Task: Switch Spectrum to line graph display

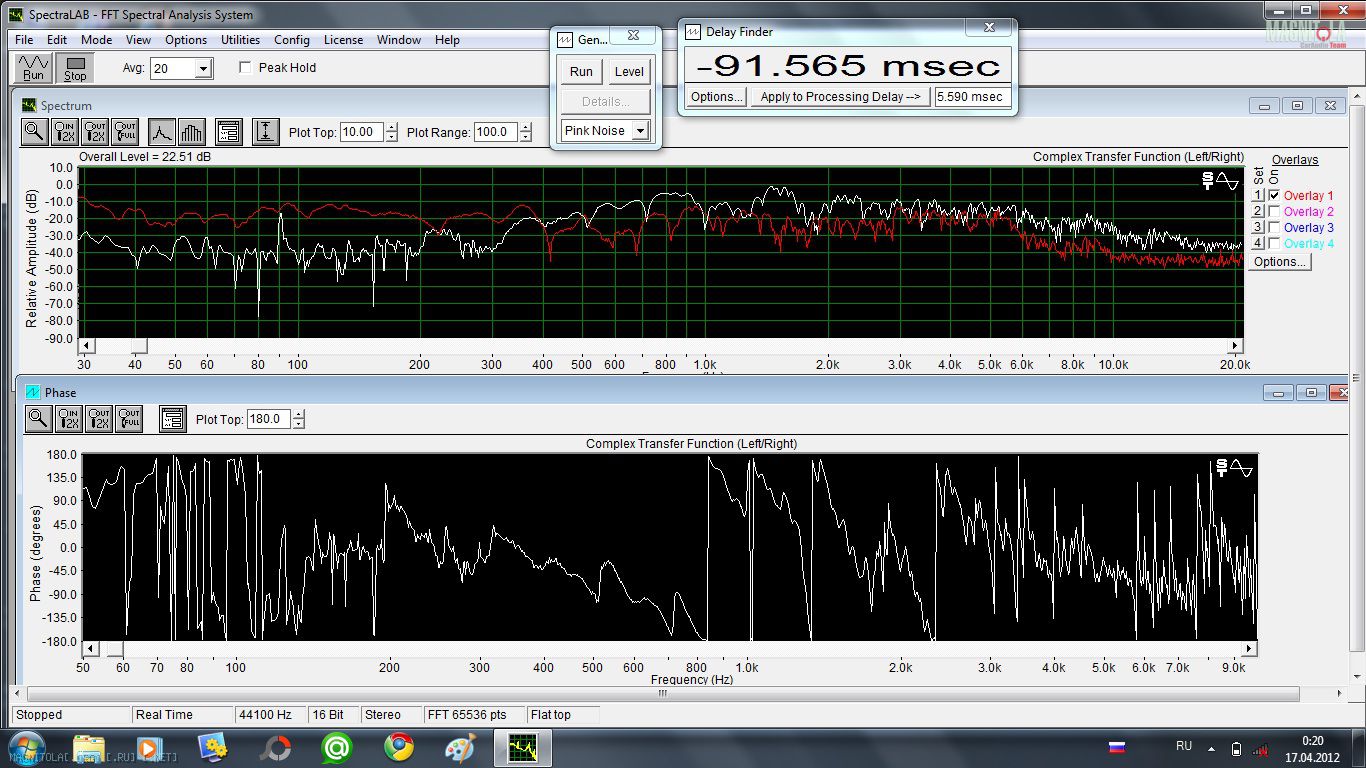Action: point(162,132)
